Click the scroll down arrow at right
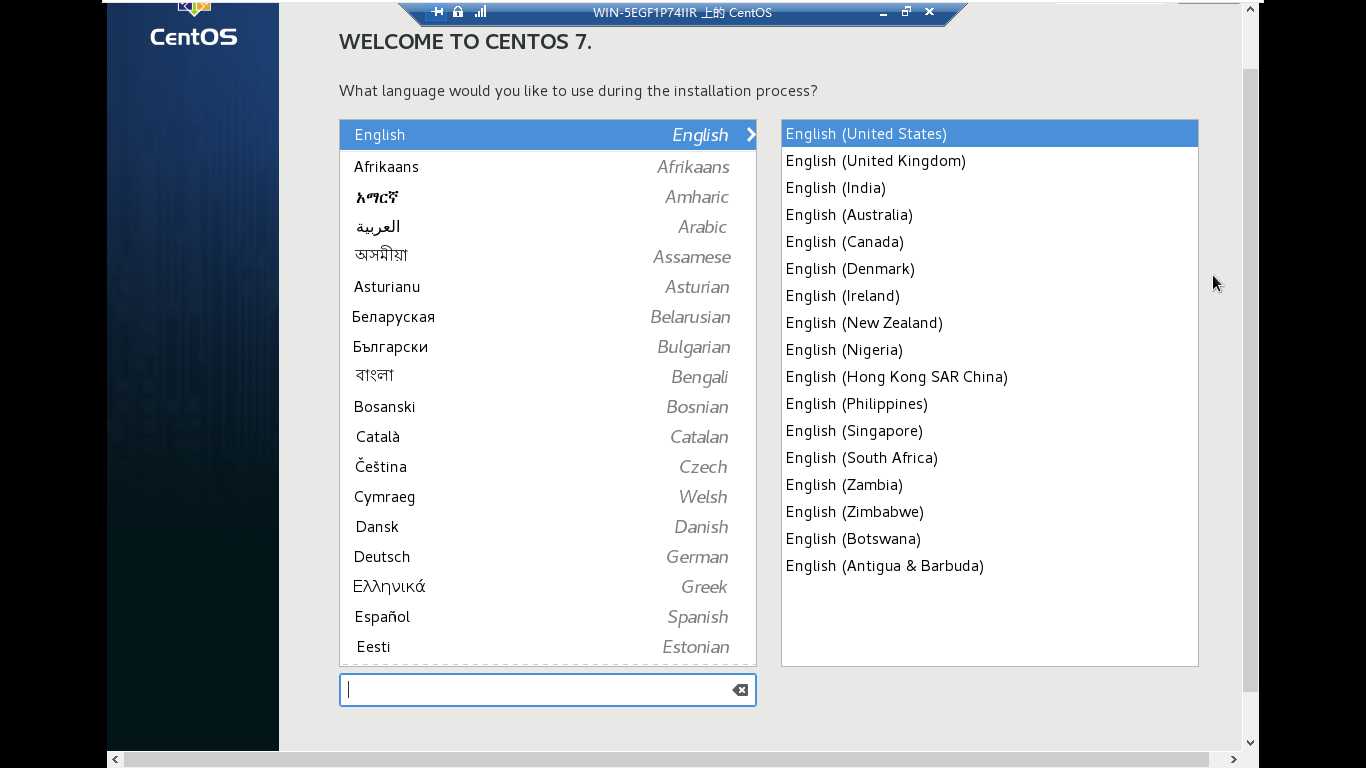The image size is (1366, 768). pyautogui.click(x=1250, y=743)
